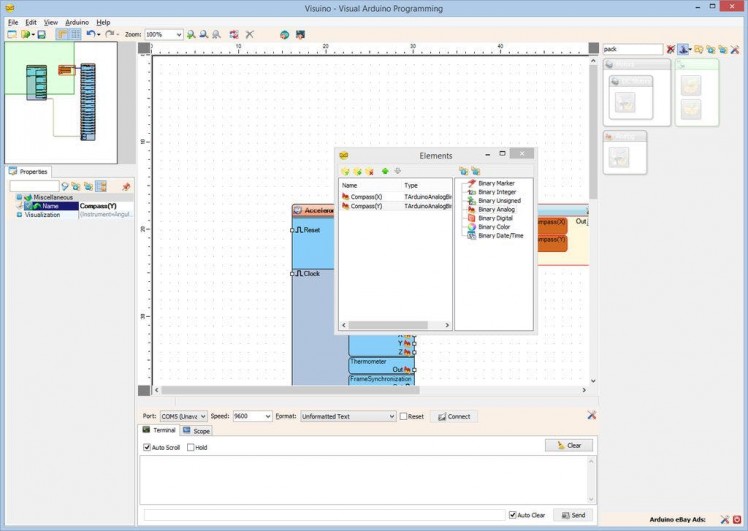Click the blue Zoom Out magnifier
748x531 pixels.
204,34
